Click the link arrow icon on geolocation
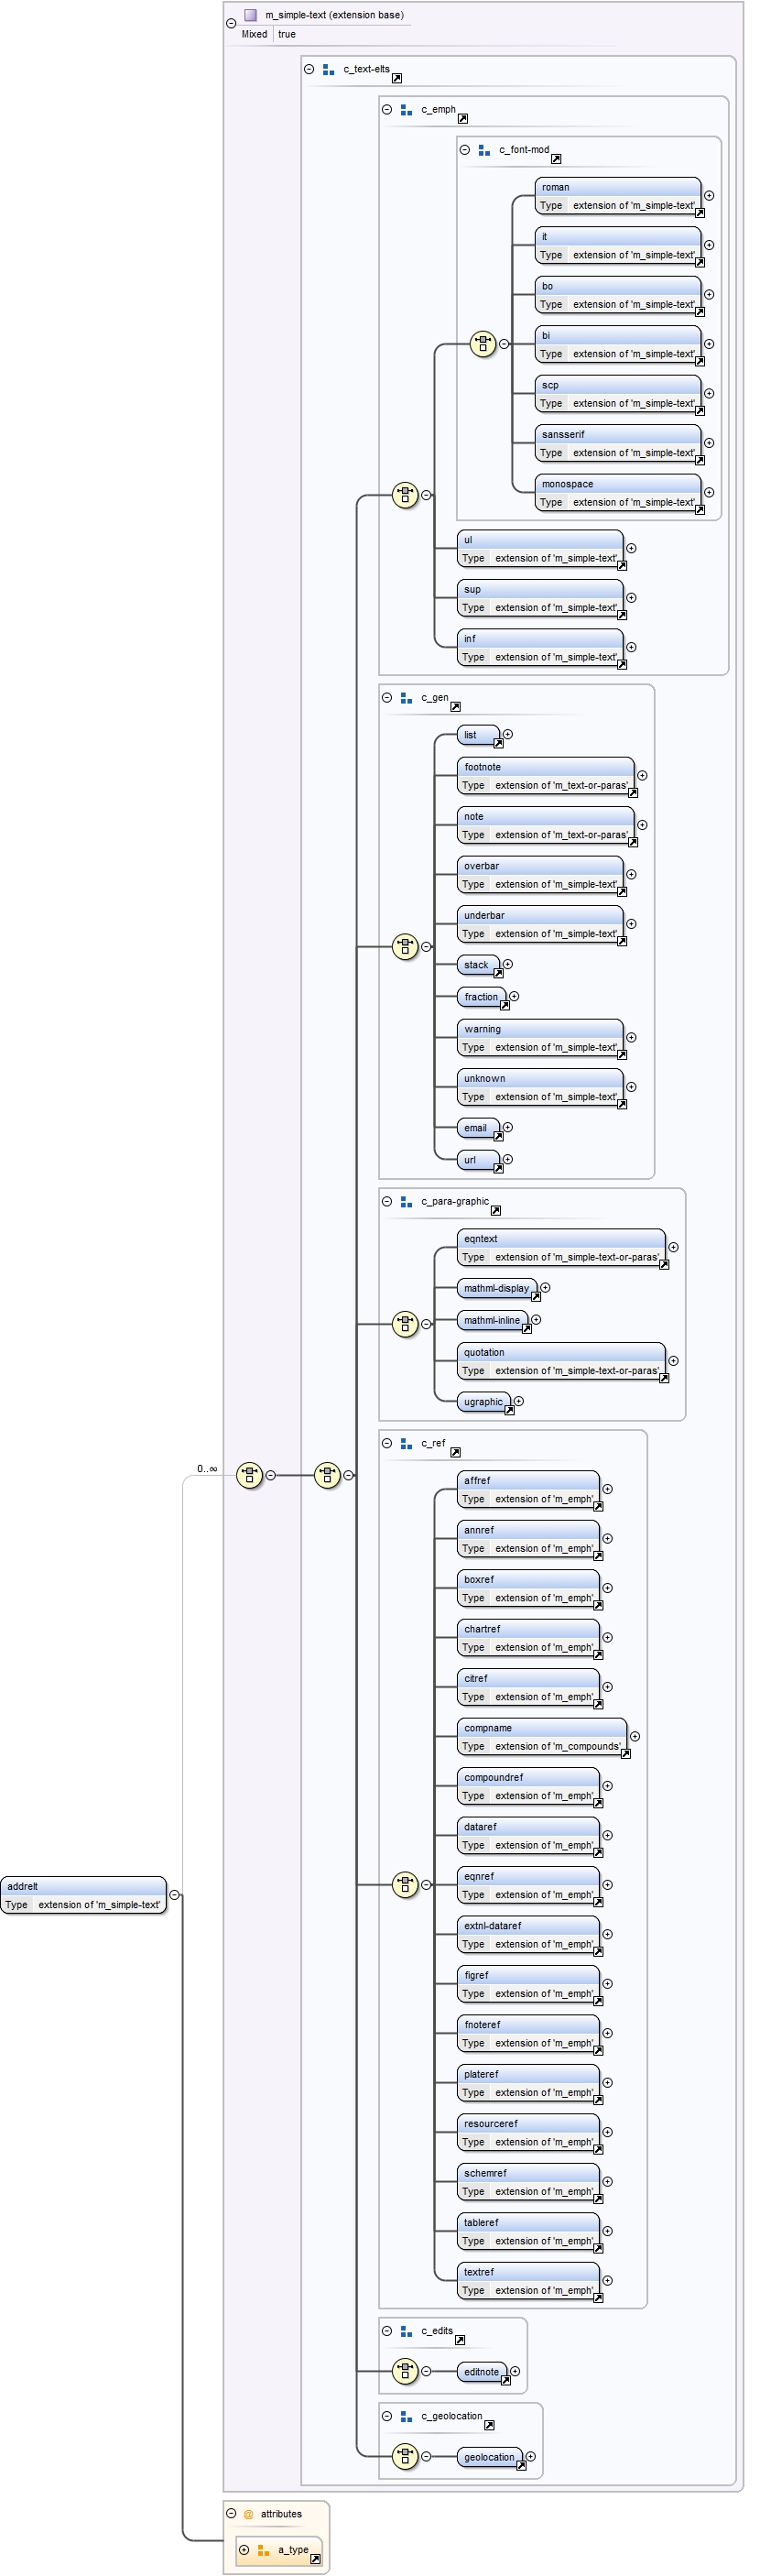Viewport: 760px width, 2576px height. click(x=521, y=2465)
